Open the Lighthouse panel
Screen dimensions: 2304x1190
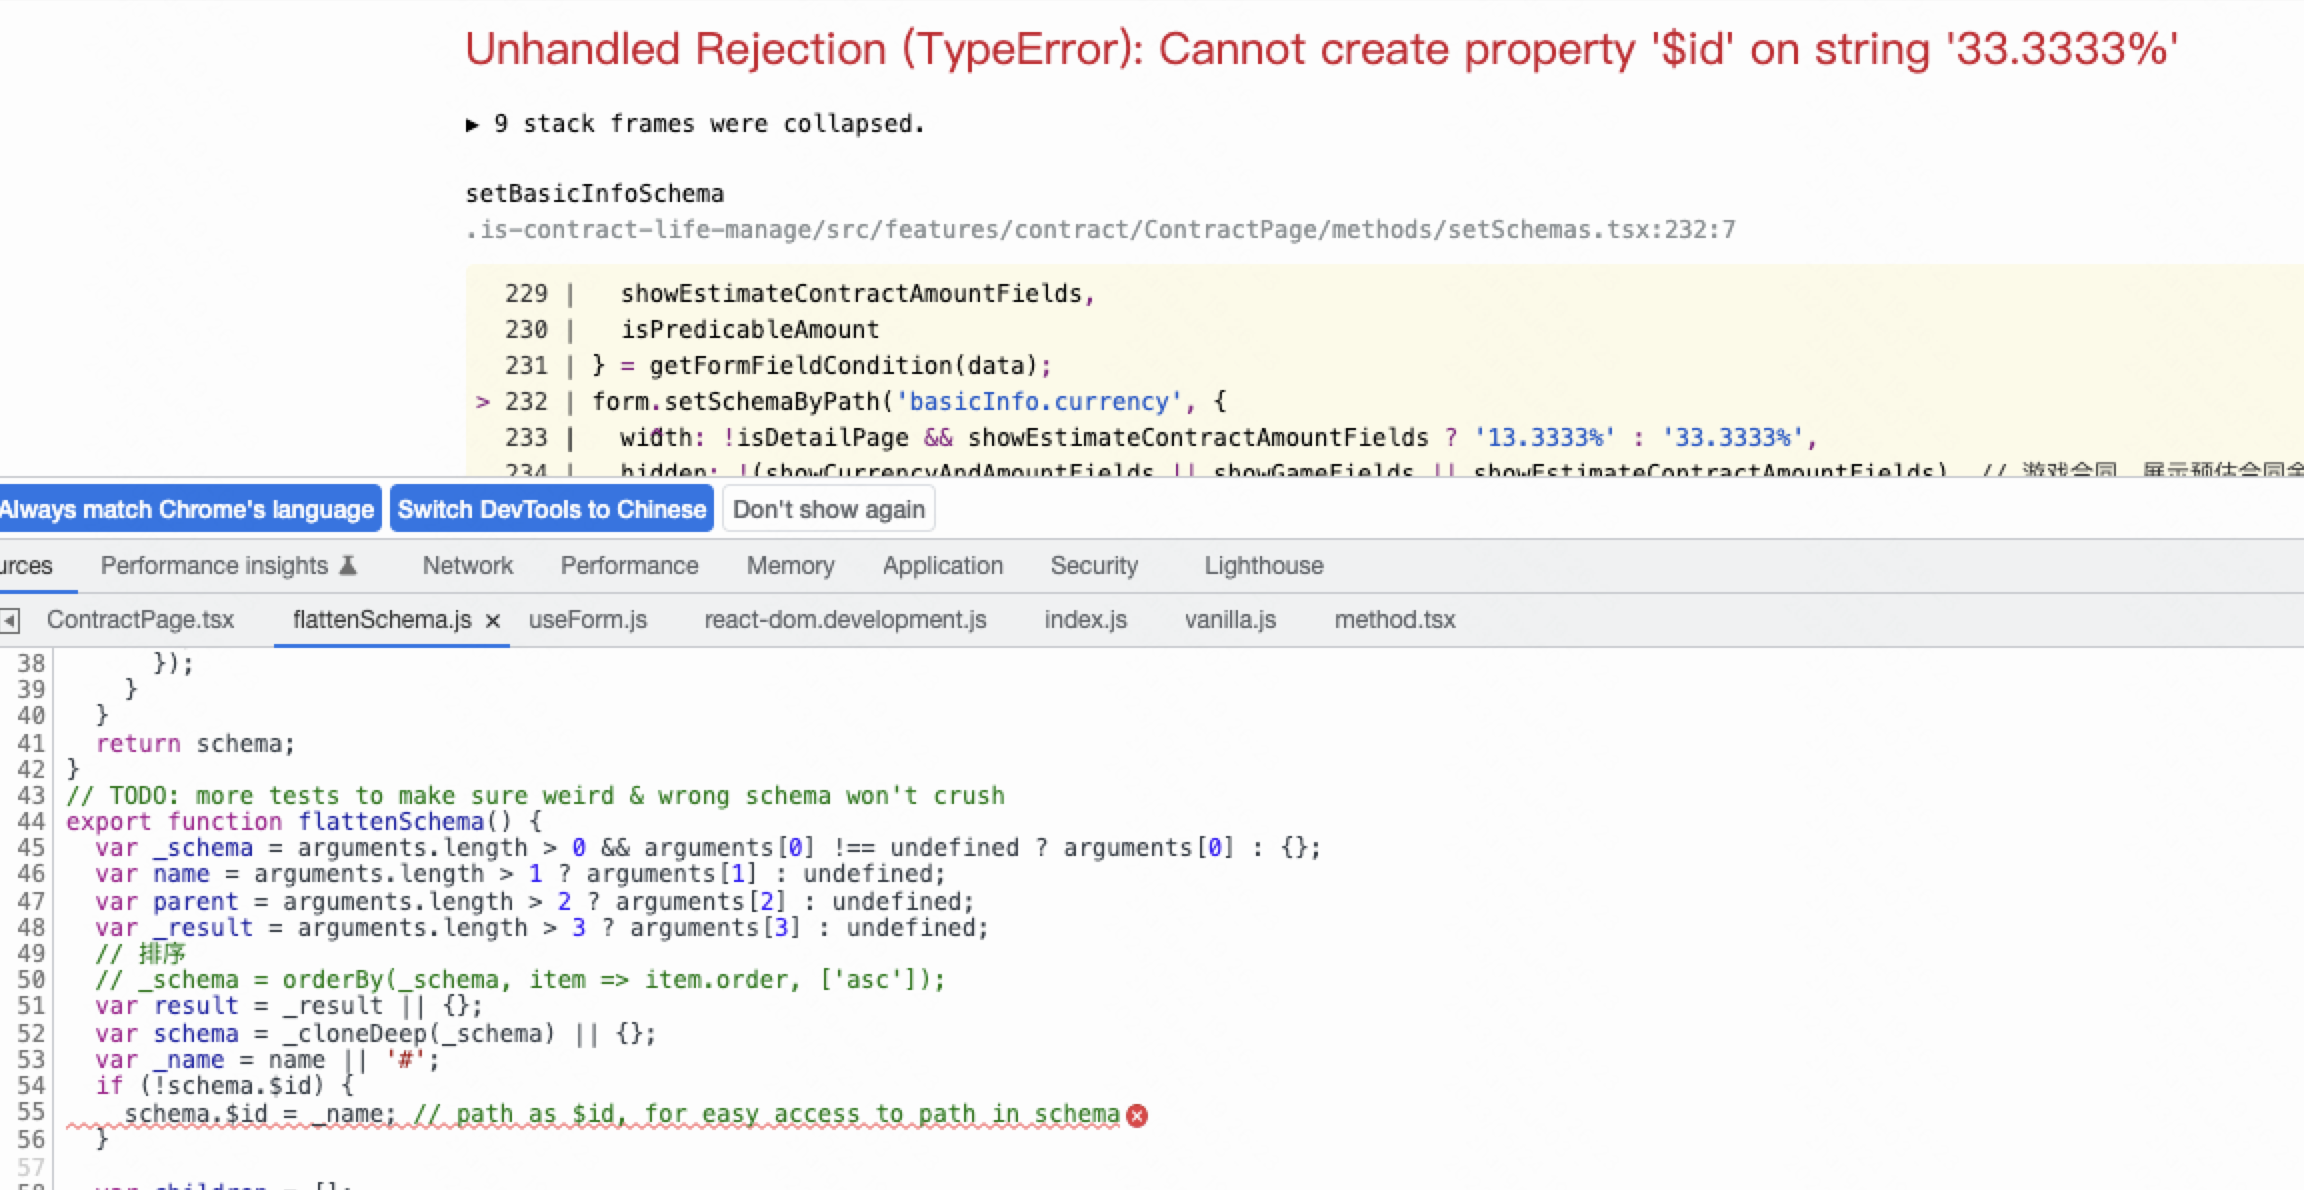[x=1262, y=565]
